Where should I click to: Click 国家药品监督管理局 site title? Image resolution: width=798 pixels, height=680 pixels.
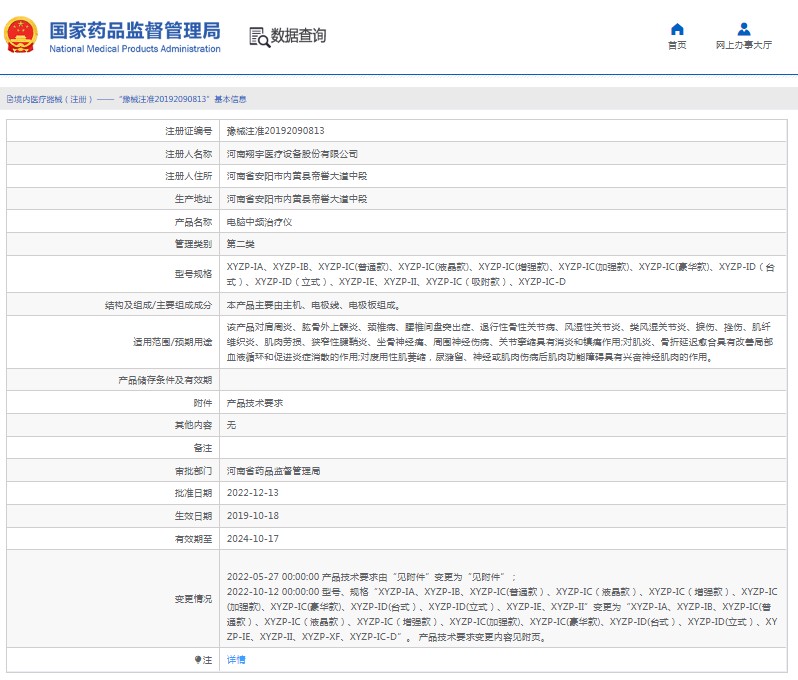135,31
